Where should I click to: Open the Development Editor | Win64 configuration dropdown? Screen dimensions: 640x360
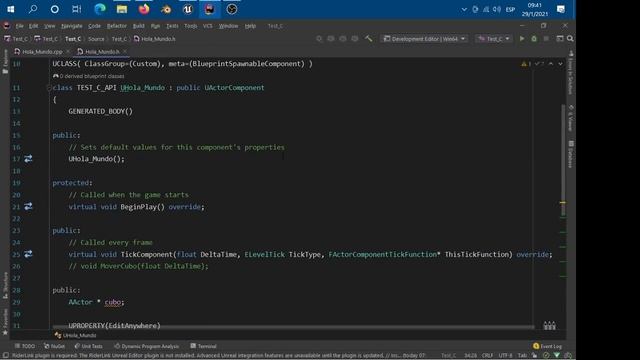(x=424, y=39)
